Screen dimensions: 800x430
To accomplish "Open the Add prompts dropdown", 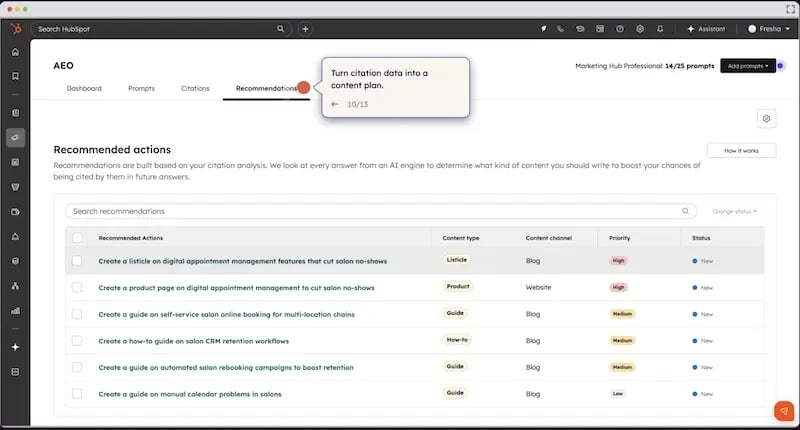I will [748, 66].
